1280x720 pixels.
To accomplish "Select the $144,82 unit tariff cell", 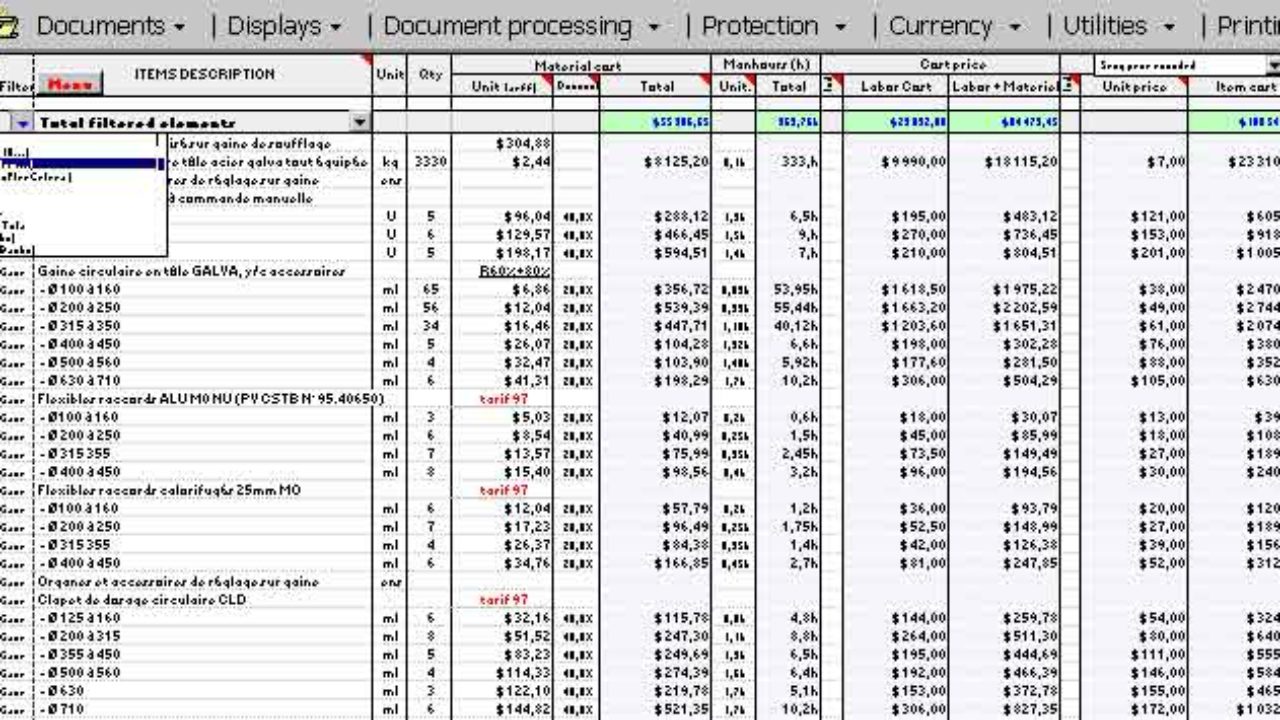I will [x=502, y=710].
